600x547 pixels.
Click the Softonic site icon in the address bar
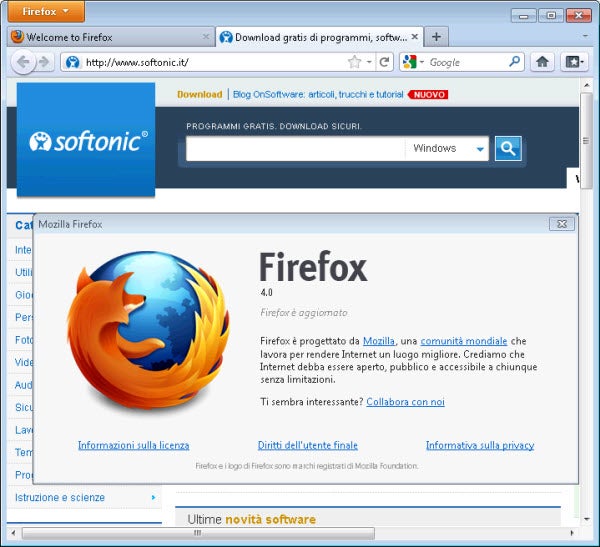click(x=73, y=62)
